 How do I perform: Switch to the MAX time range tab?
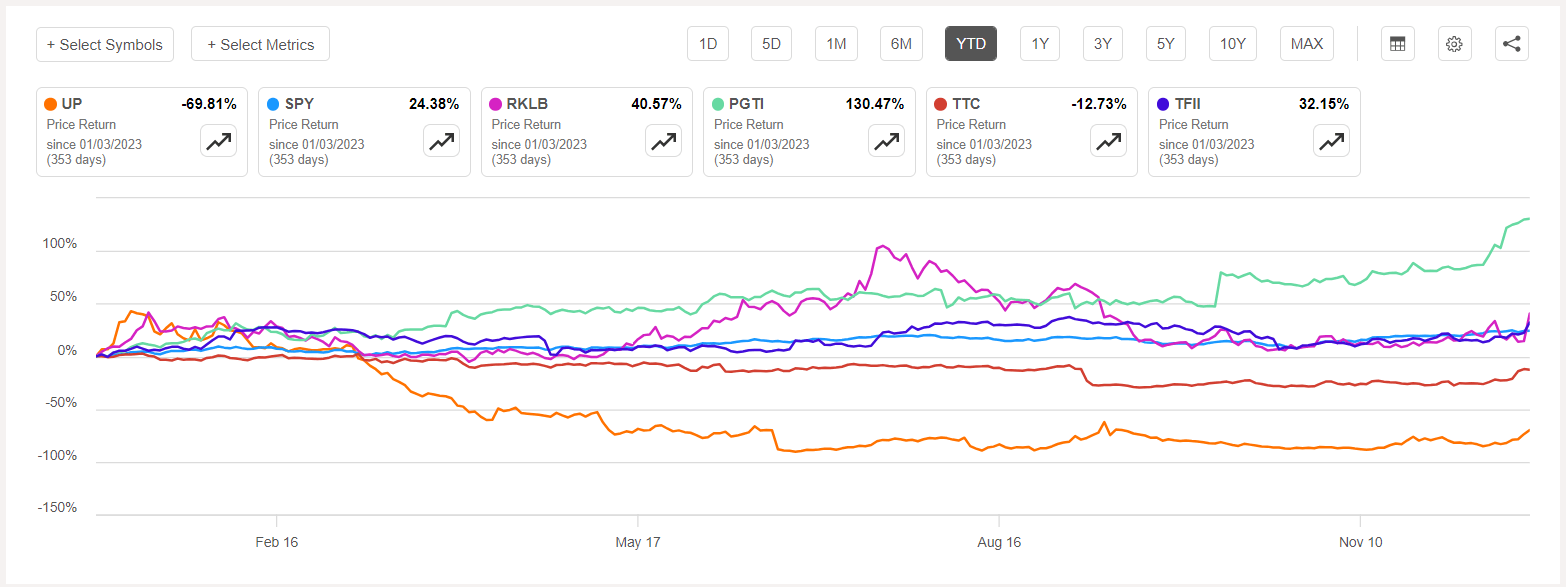coord(1306,43)
